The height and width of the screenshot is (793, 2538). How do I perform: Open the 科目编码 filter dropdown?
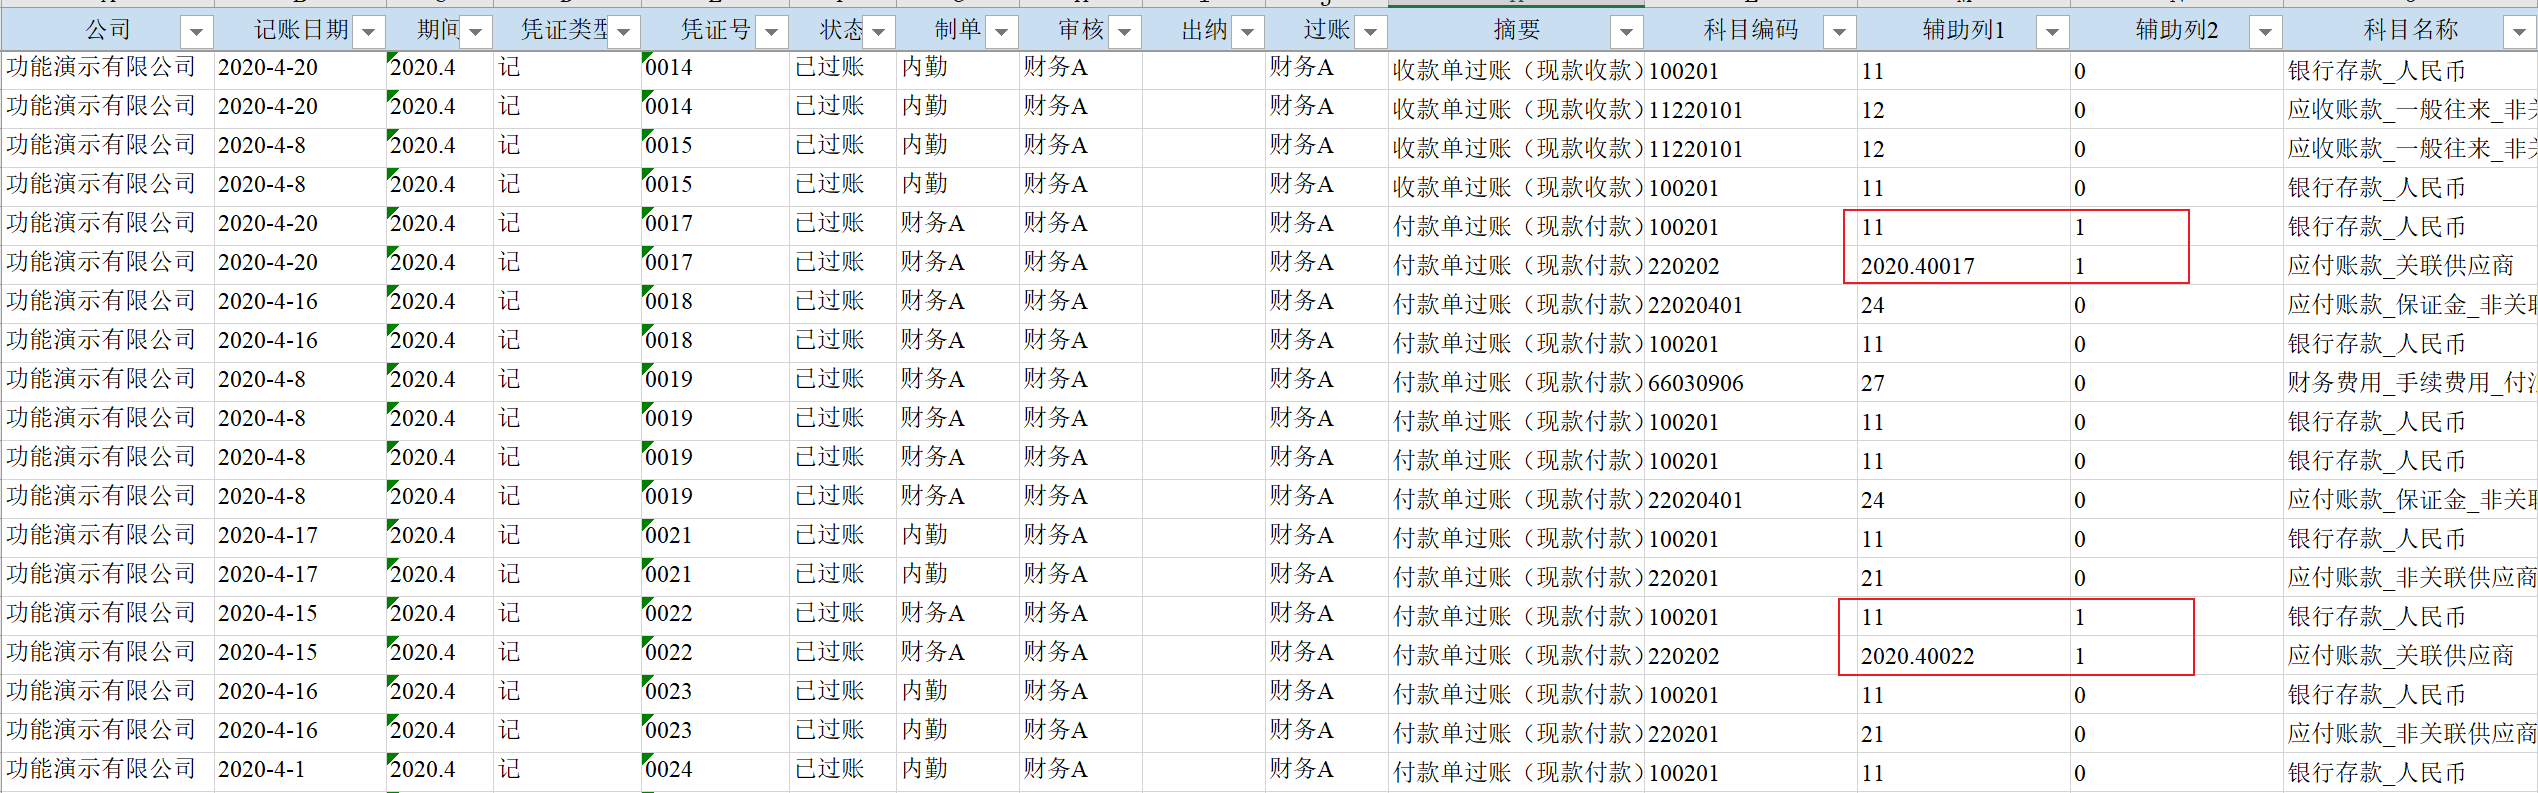click(1840, 32)
